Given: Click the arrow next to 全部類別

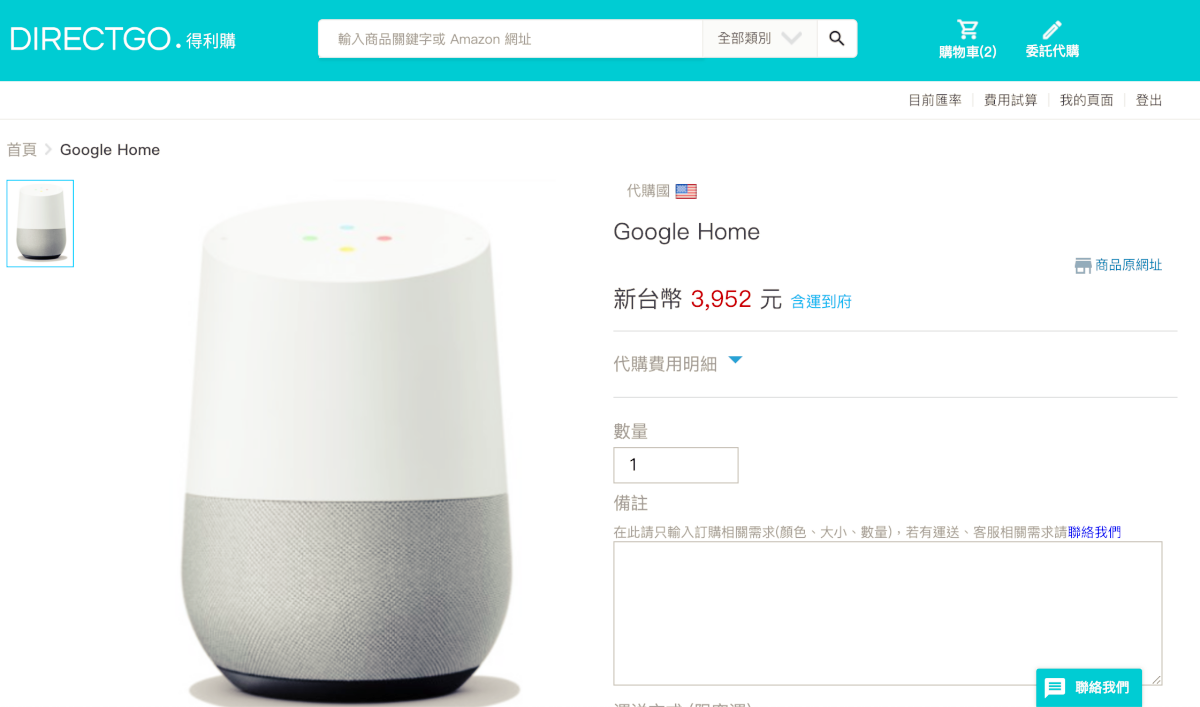Looking at the screenshot, I should tap(791, 39).
